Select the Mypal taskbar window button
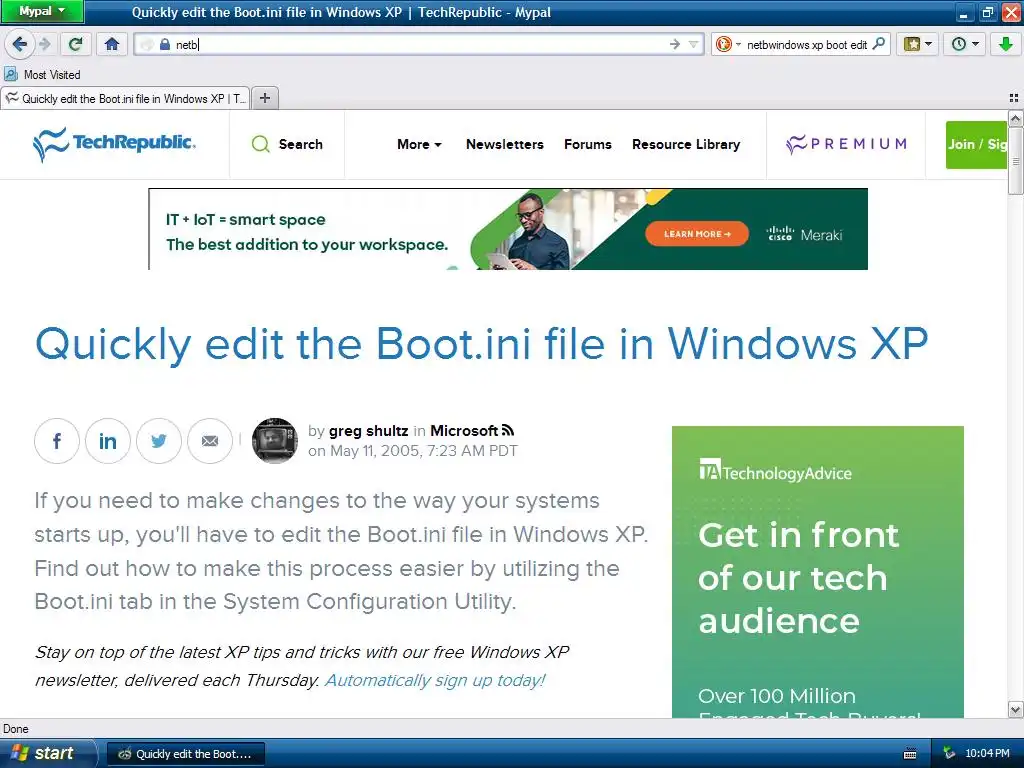Image resolution: width=1024 pixels, height=768 pixels. pyautogui.click(x=185, y=754)
